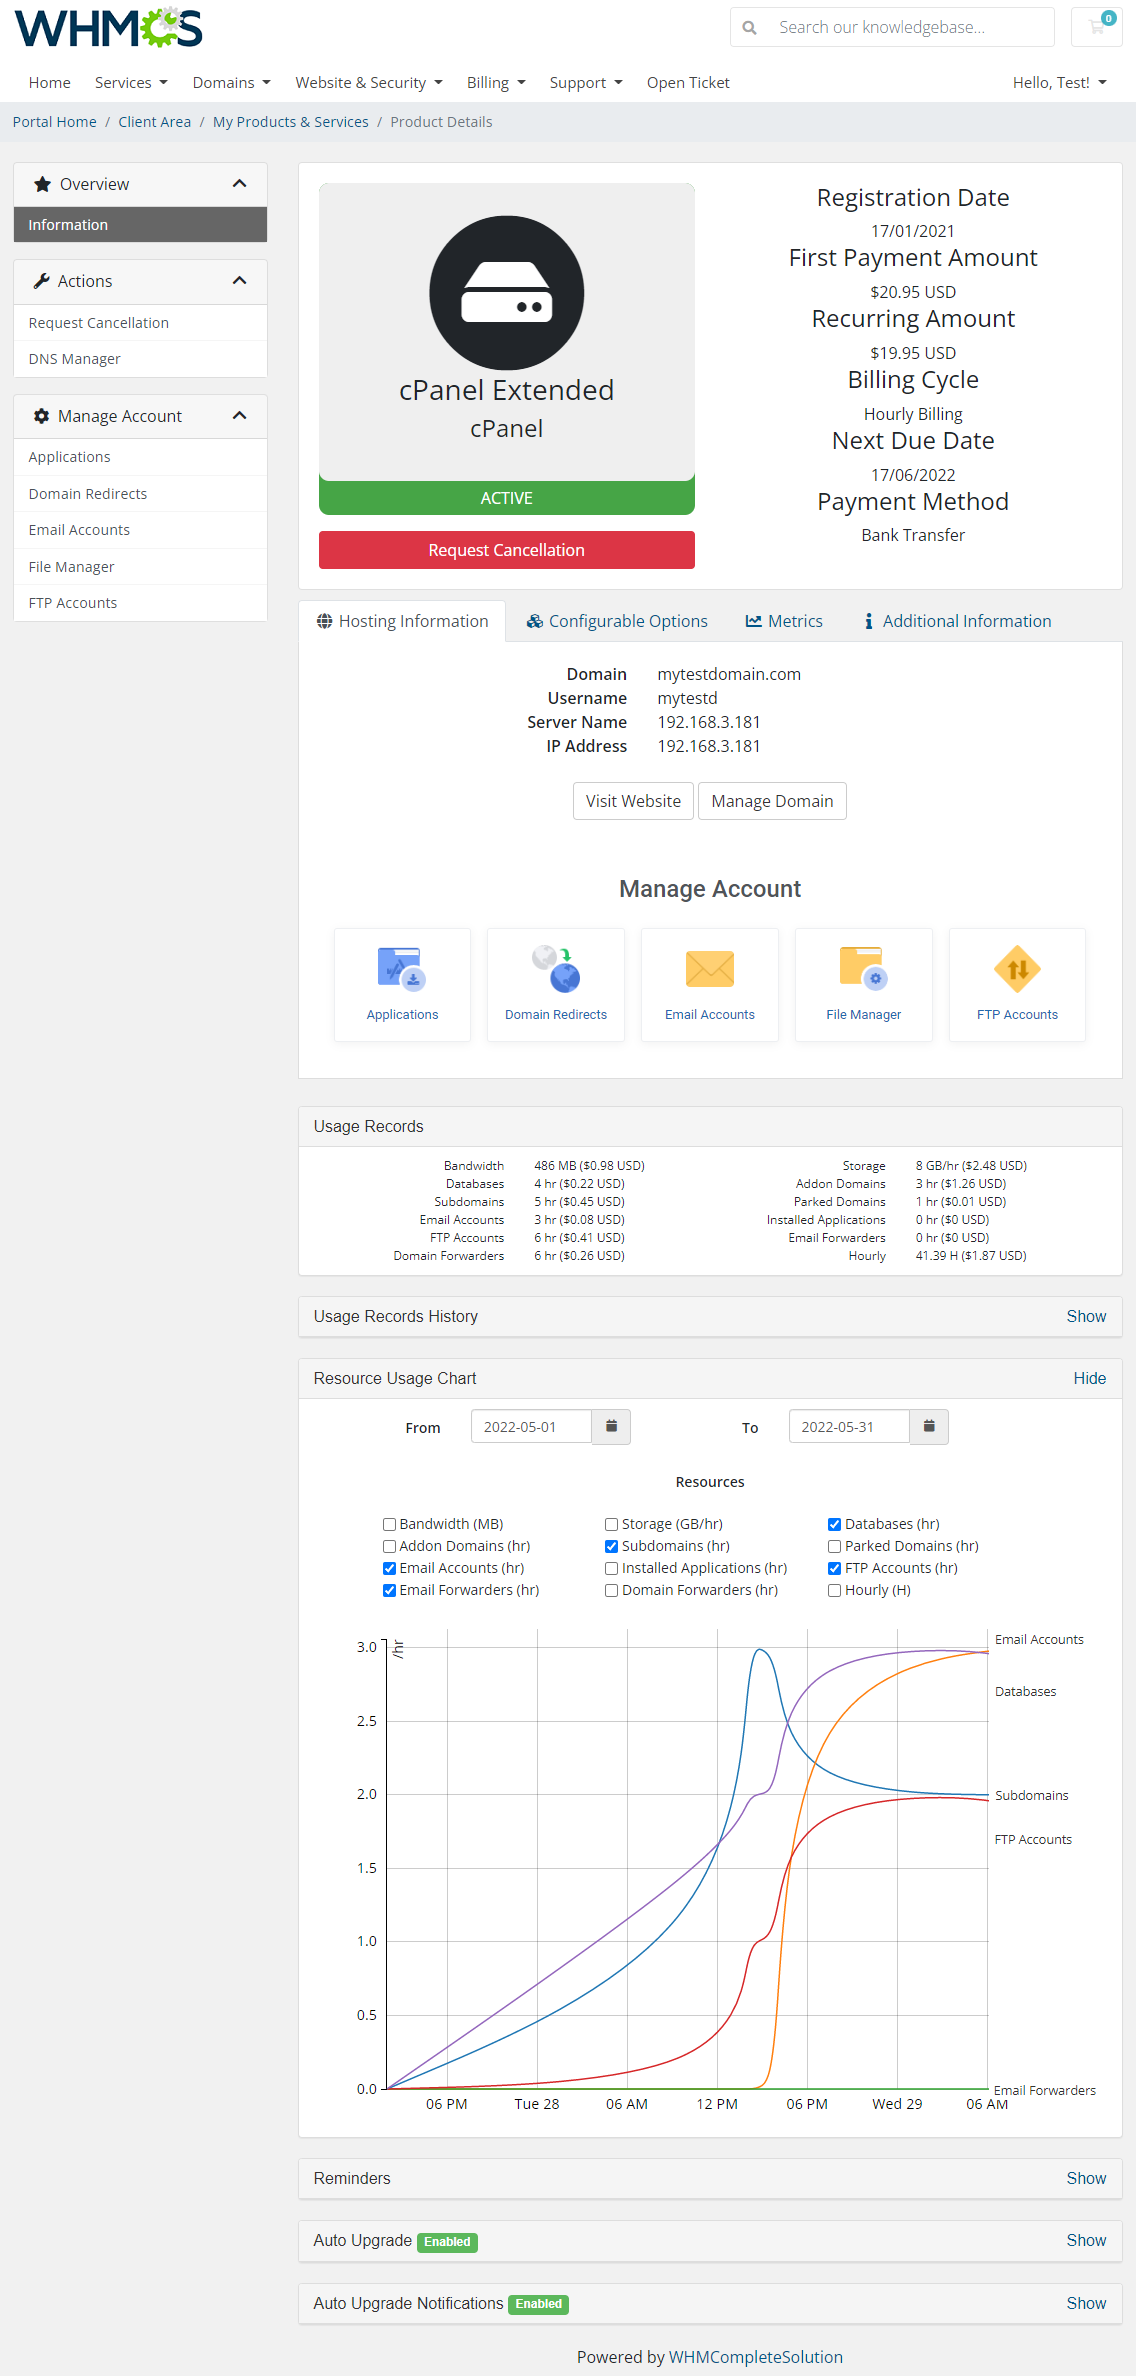The height and width of the screenshot is (2376, 1136).
Task: Open FTP Accounts arrows icon
Action: [x=1017, y=969]
